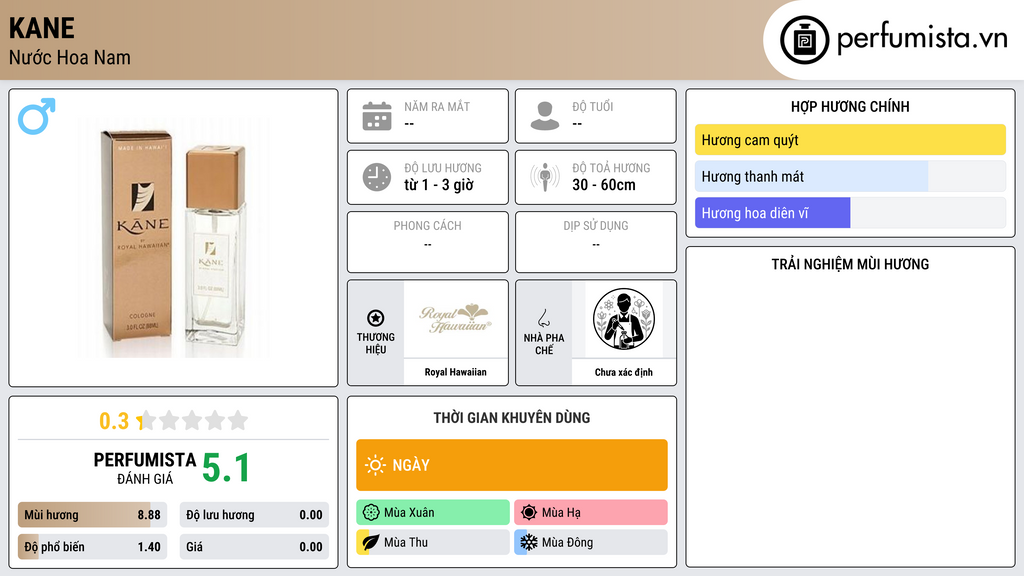The width and height of the screenshot is (1024, 576).
Task: Click the sun icon in the Ngày bar
Action: coord(375,465)
